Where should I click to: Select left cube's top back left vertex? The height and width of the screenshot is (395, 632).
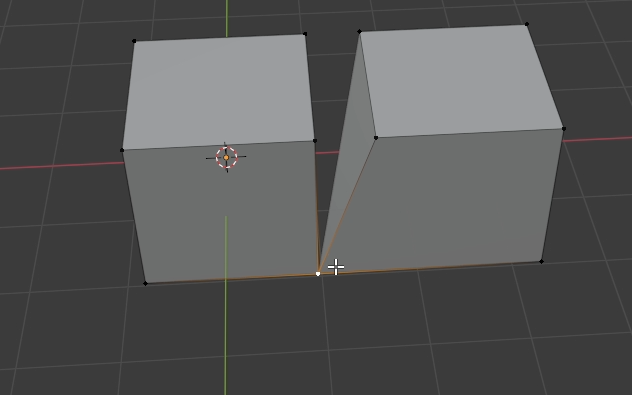click(134, 41)
